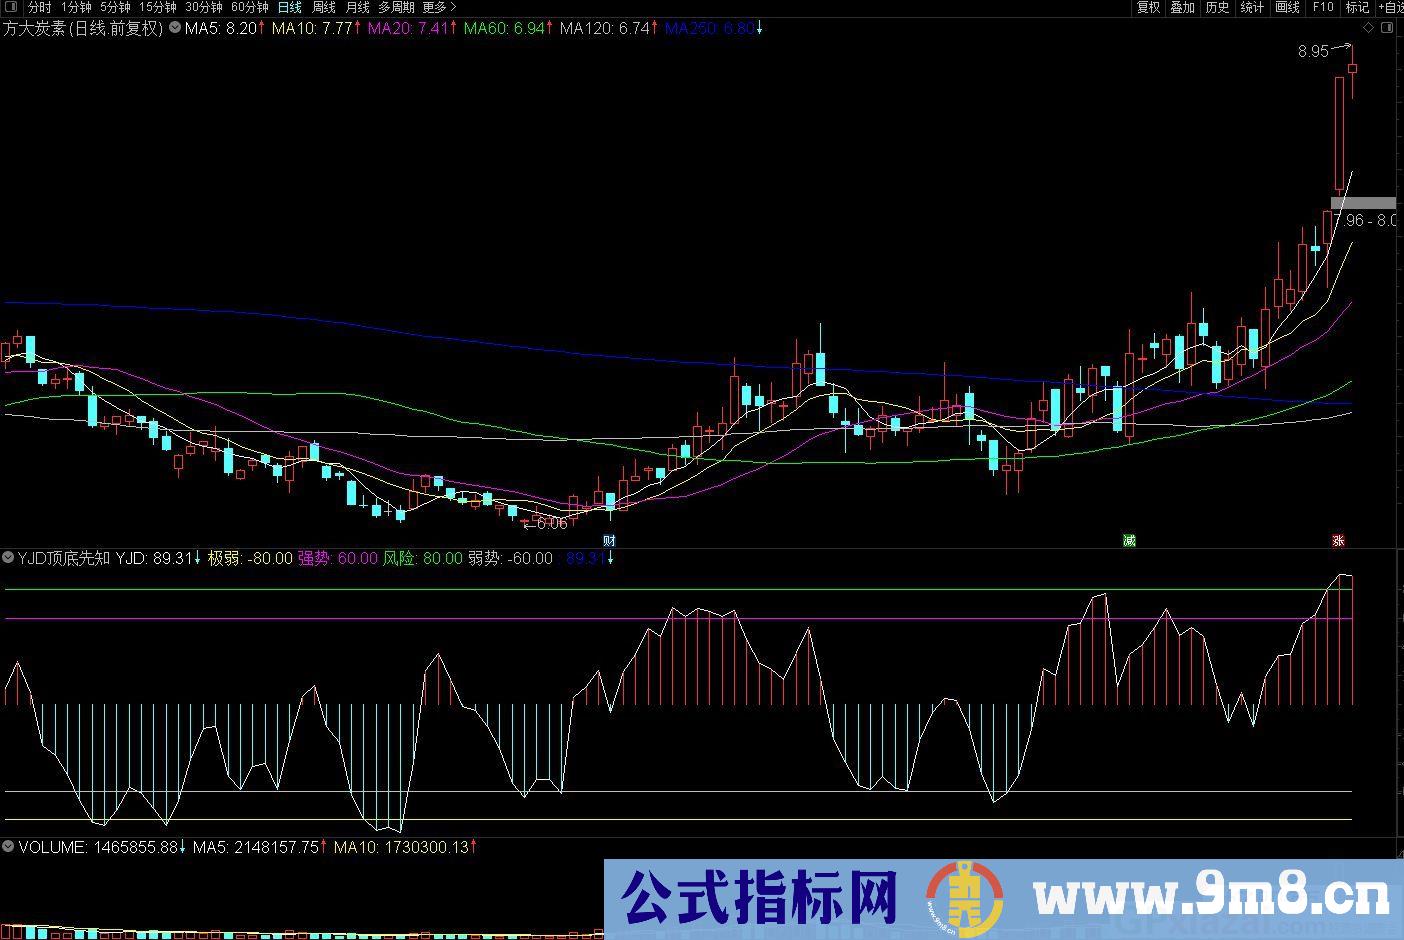The image size is (1404, 940).
Task: Open the 多周期 multi-period view
Action: [396, 7]
